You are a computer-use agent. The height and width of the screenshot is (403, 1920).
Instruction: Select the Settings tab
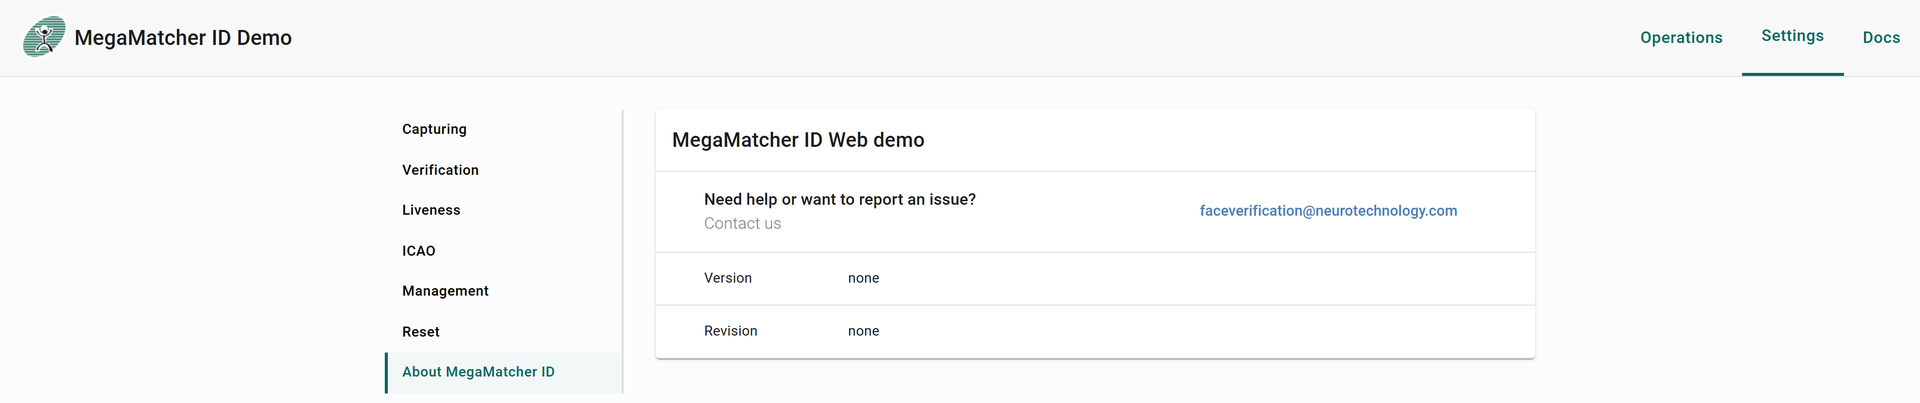tap(1792, 36)
